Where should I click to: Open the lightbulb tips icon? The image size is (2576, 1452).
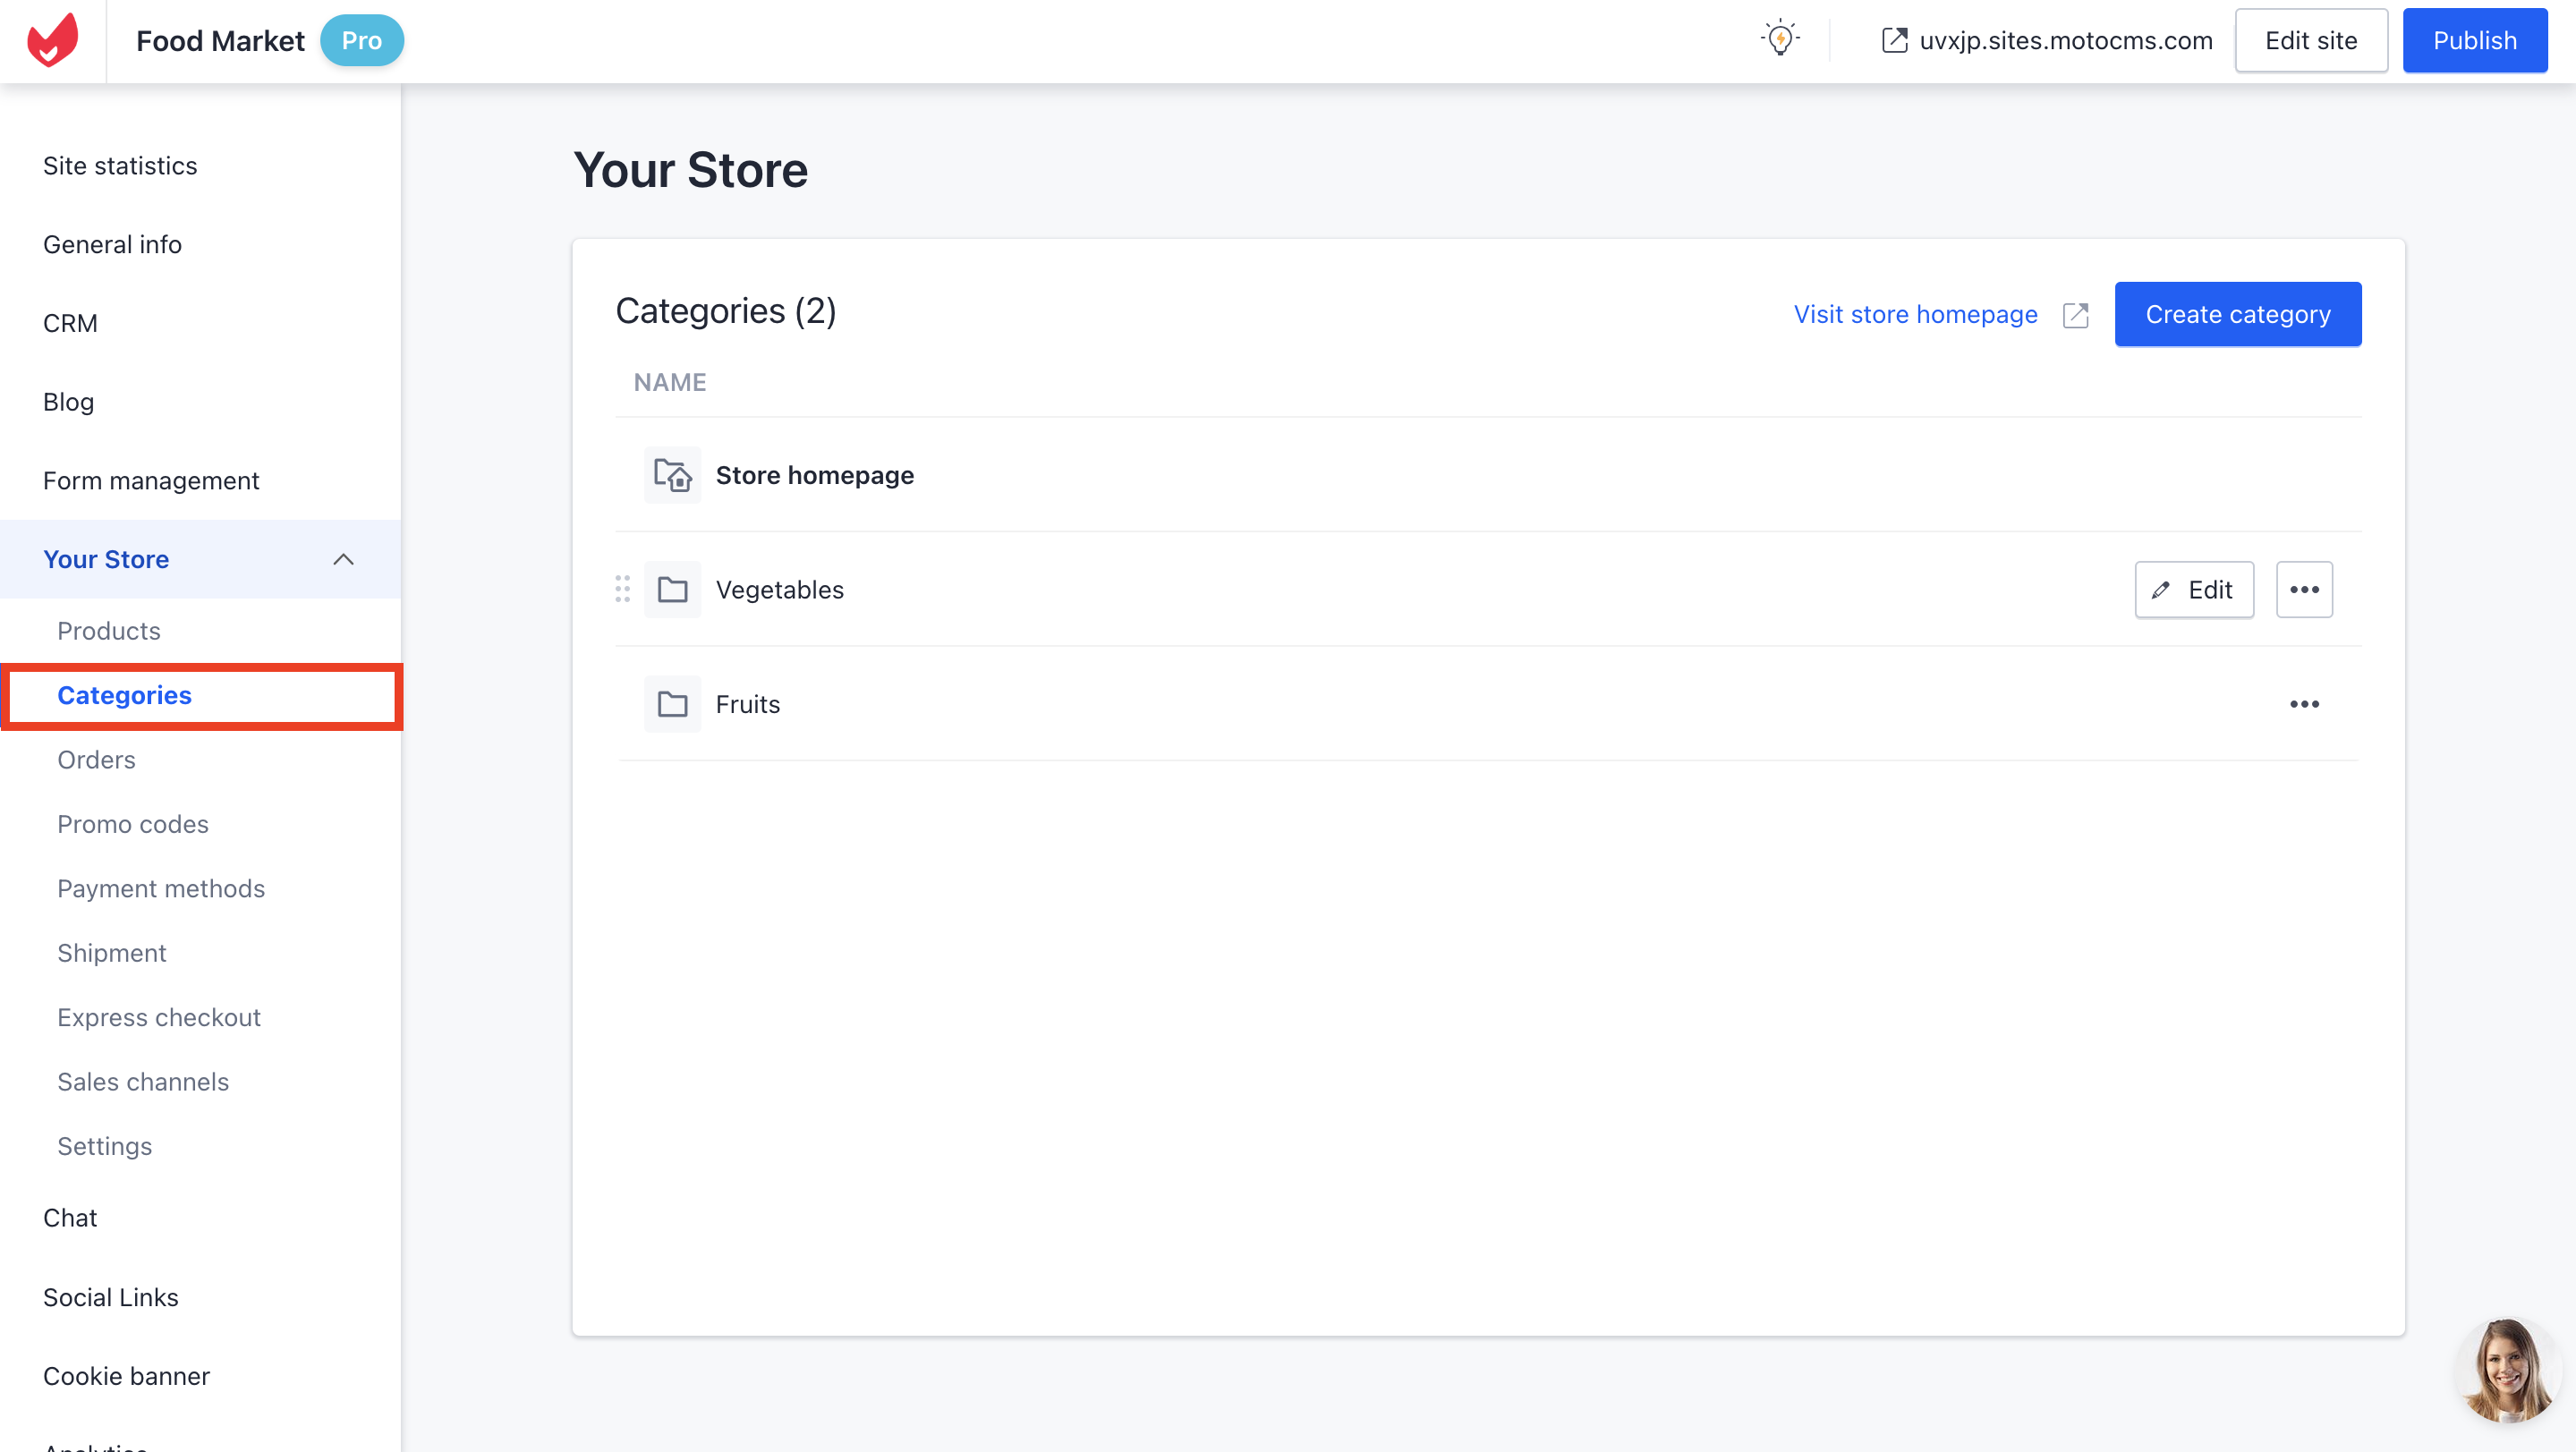[1780, 39]
